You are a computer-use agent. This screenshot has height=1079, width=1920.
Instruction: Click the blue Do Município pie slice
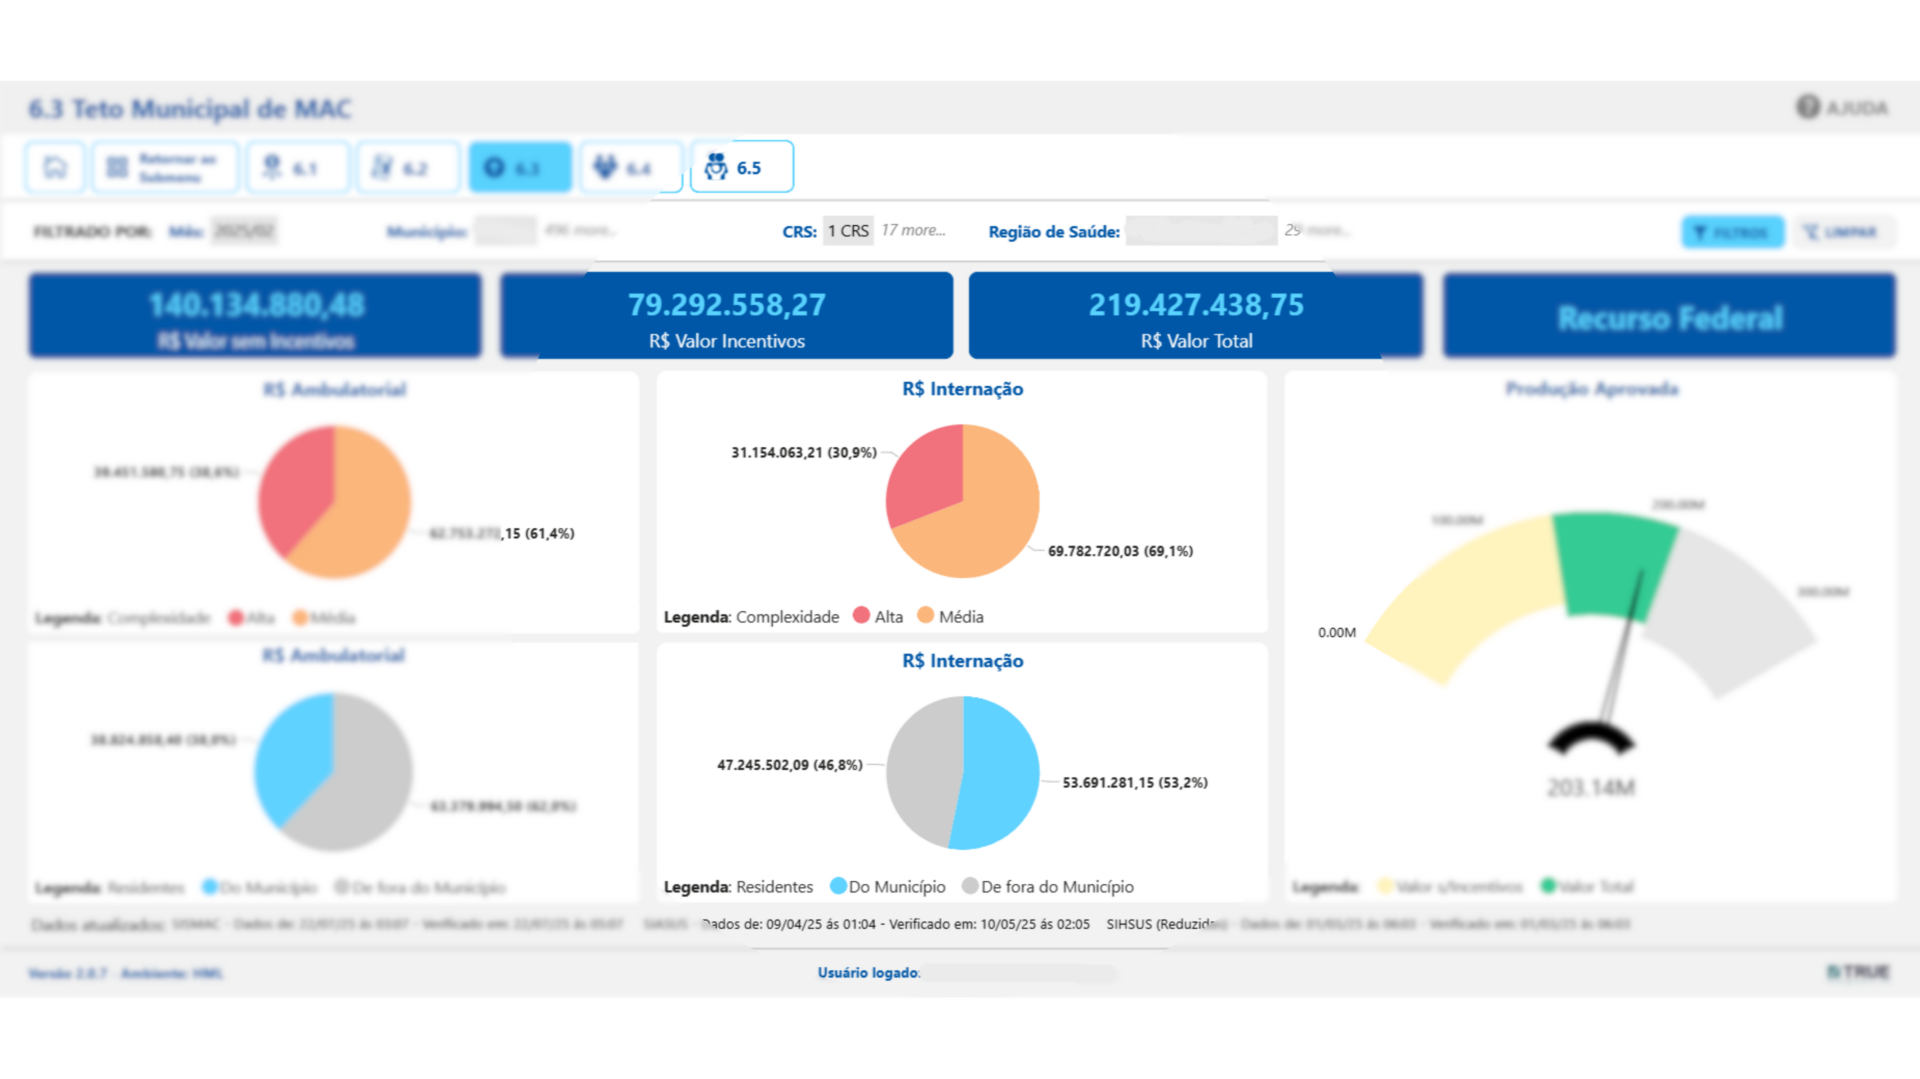click(1000, 772)
